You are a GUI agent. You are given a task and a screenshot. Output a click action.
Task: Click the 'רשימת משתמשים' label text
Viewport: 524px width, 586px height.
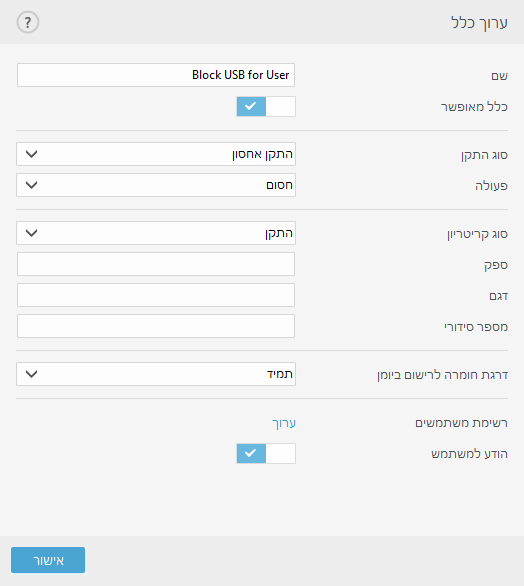tap(461, 423)
